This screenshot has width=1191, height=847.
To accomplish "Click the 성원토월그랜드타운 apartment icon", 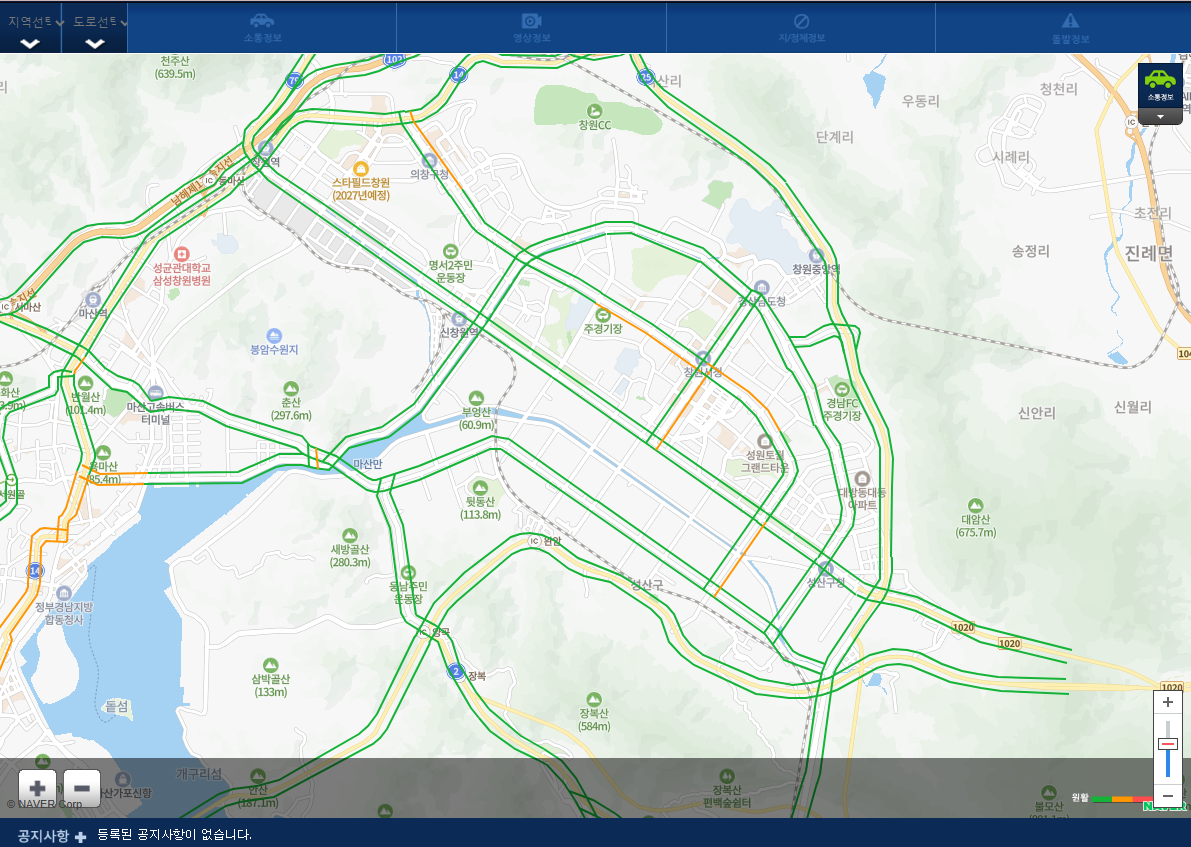I will (x=765, y=441).
